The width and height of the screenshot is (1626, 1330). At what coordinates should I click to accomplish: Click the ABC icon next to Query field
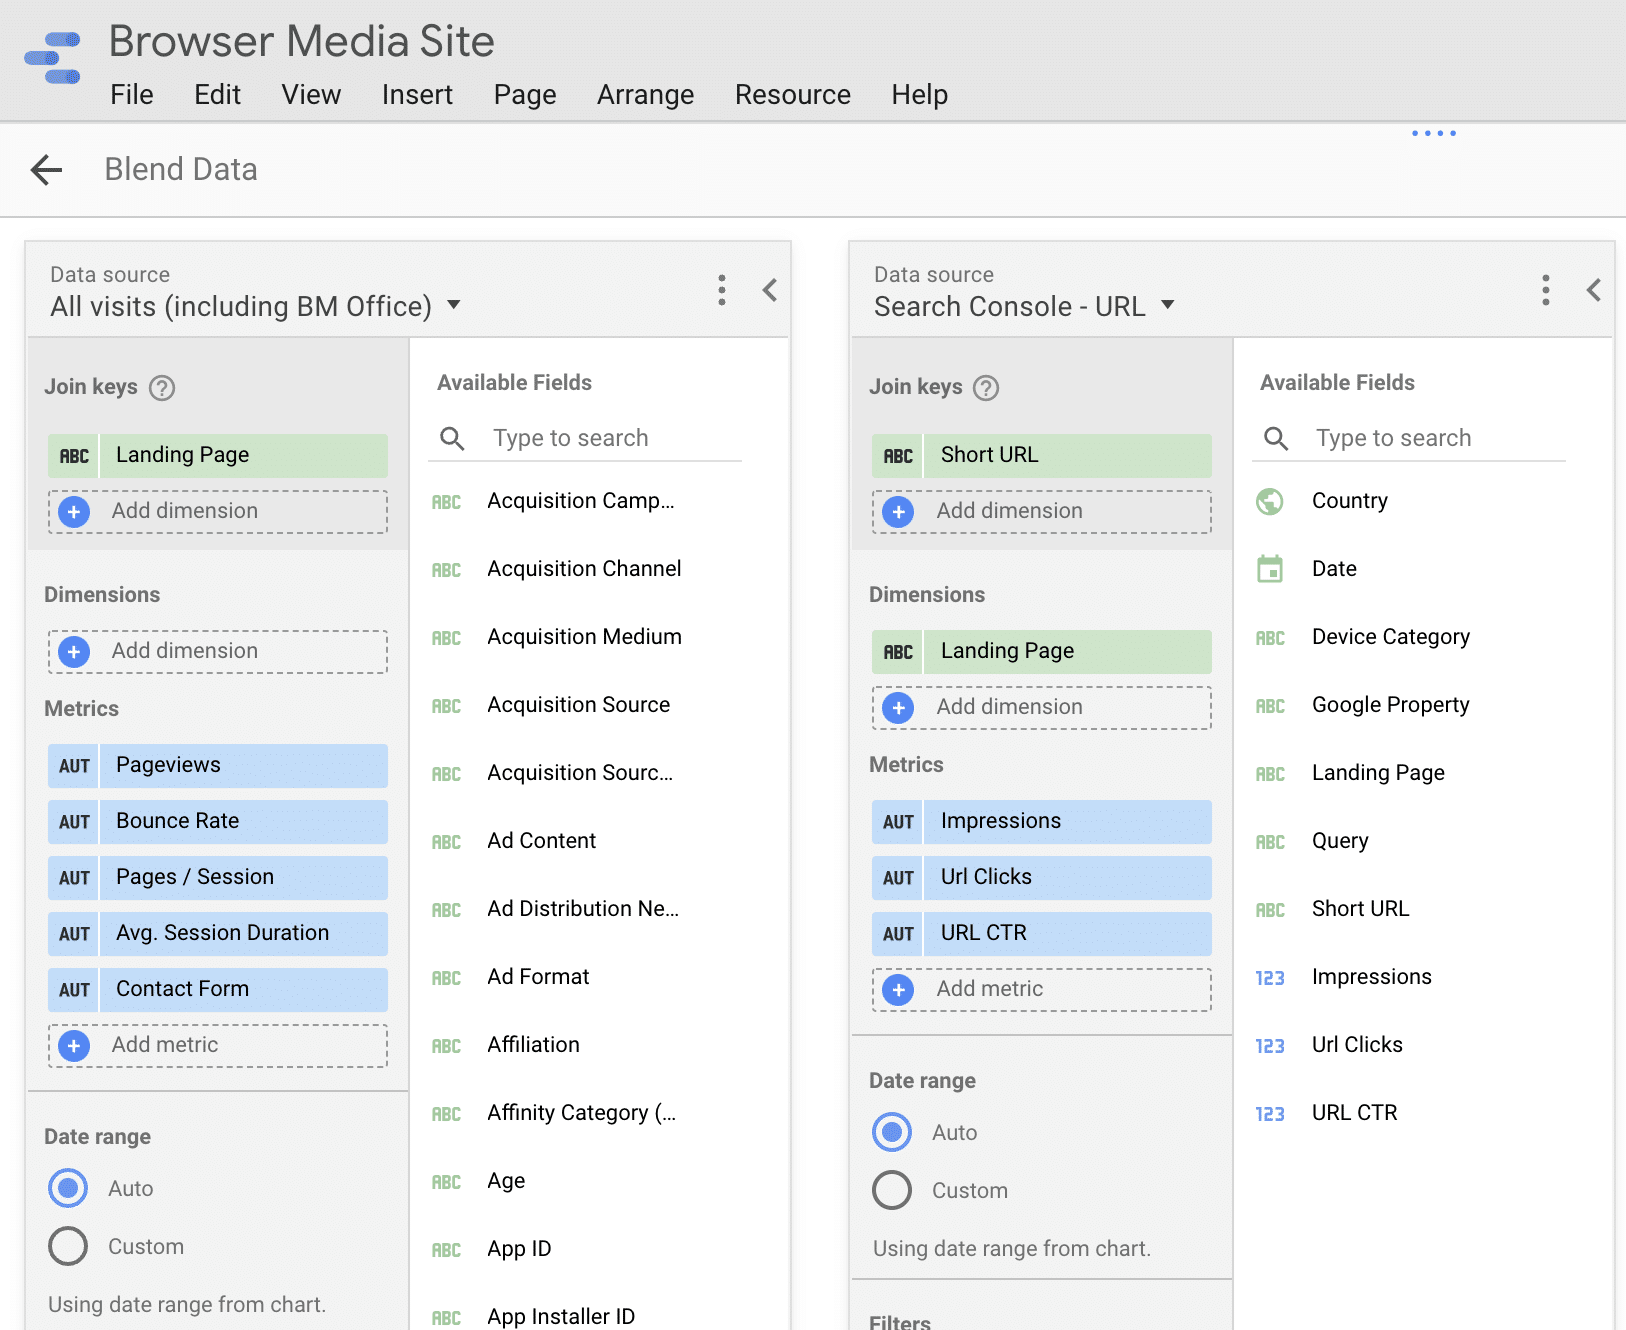click(x=1270, y=842)
